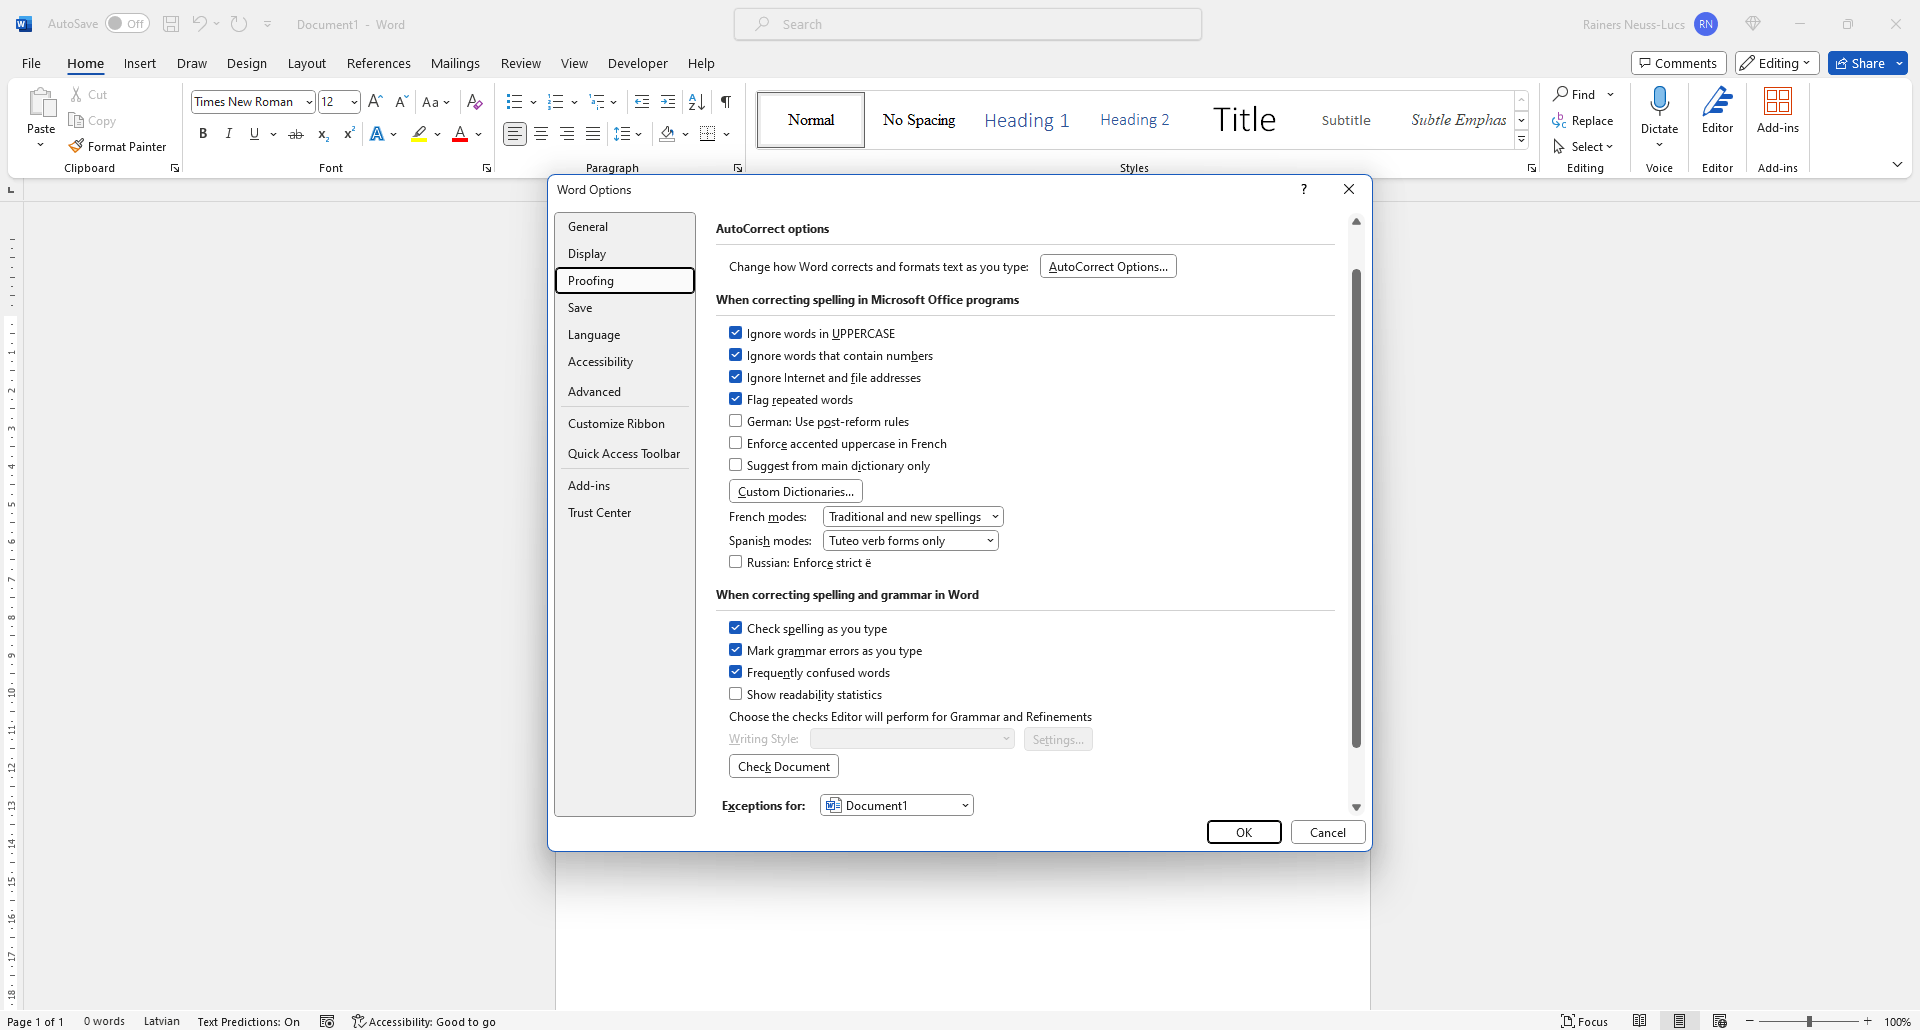Expand the Editing mode dropdown

point(1777,63)
